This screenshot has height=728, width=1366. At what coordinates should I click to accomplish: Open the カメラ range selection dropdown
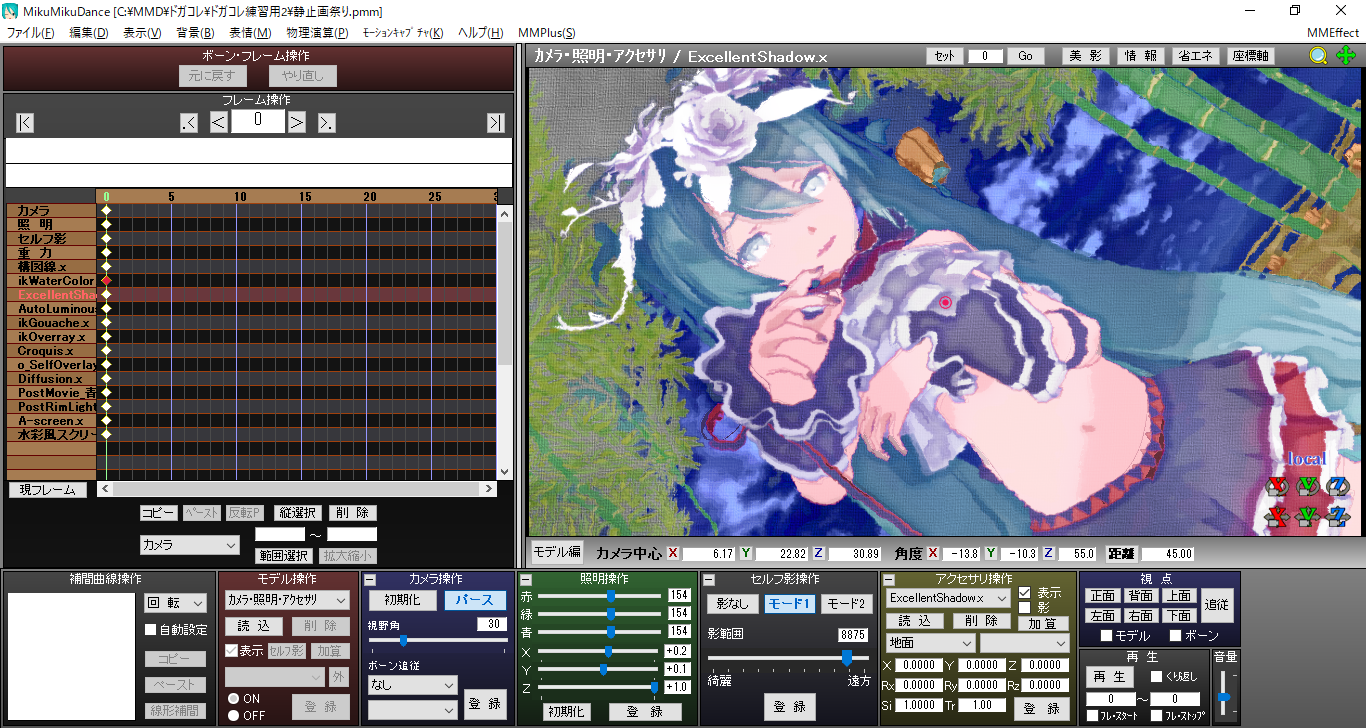[190, 545]
